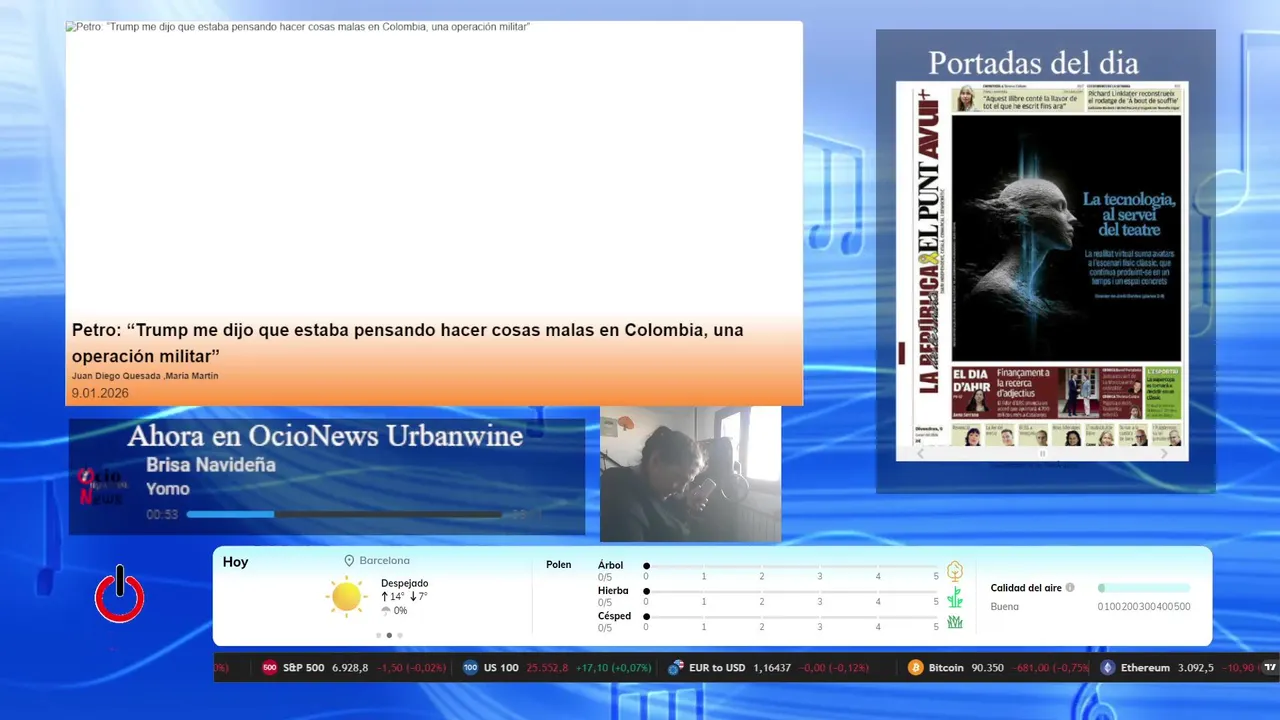Open the air quality info icon

point(1070,588)
